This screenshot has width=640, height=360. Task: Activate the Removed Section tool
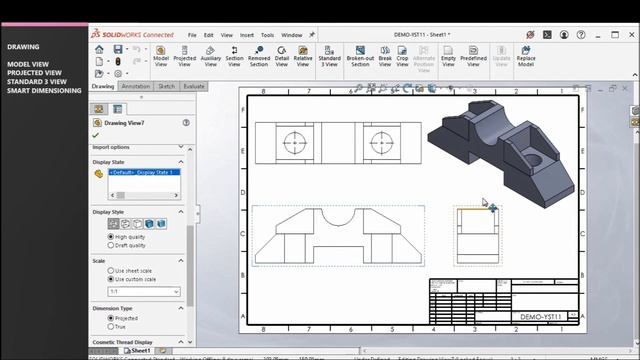pos(259,56)
